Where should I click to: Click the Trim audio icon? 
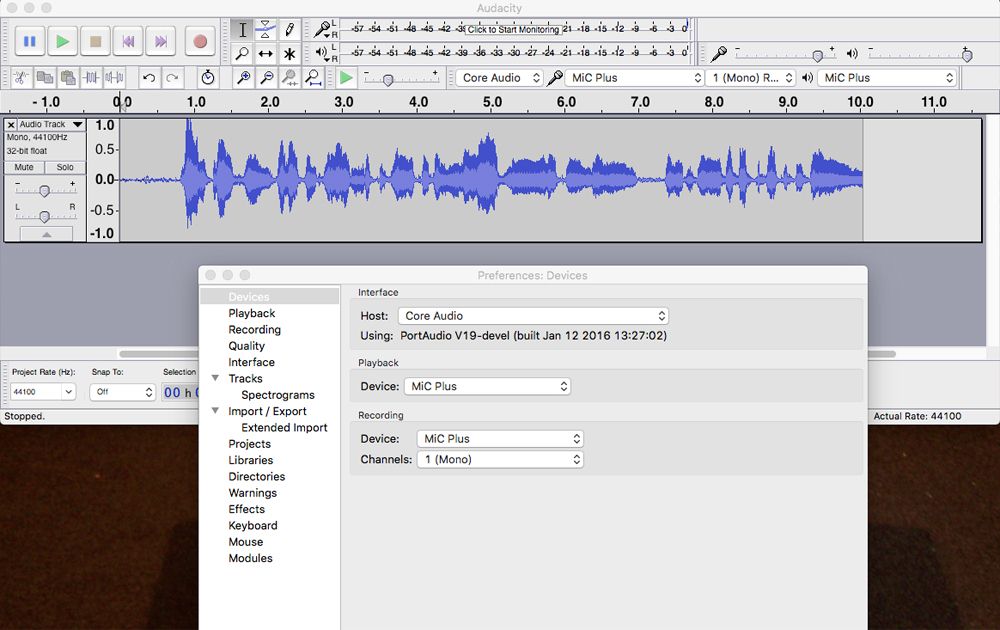click(91, 78)
